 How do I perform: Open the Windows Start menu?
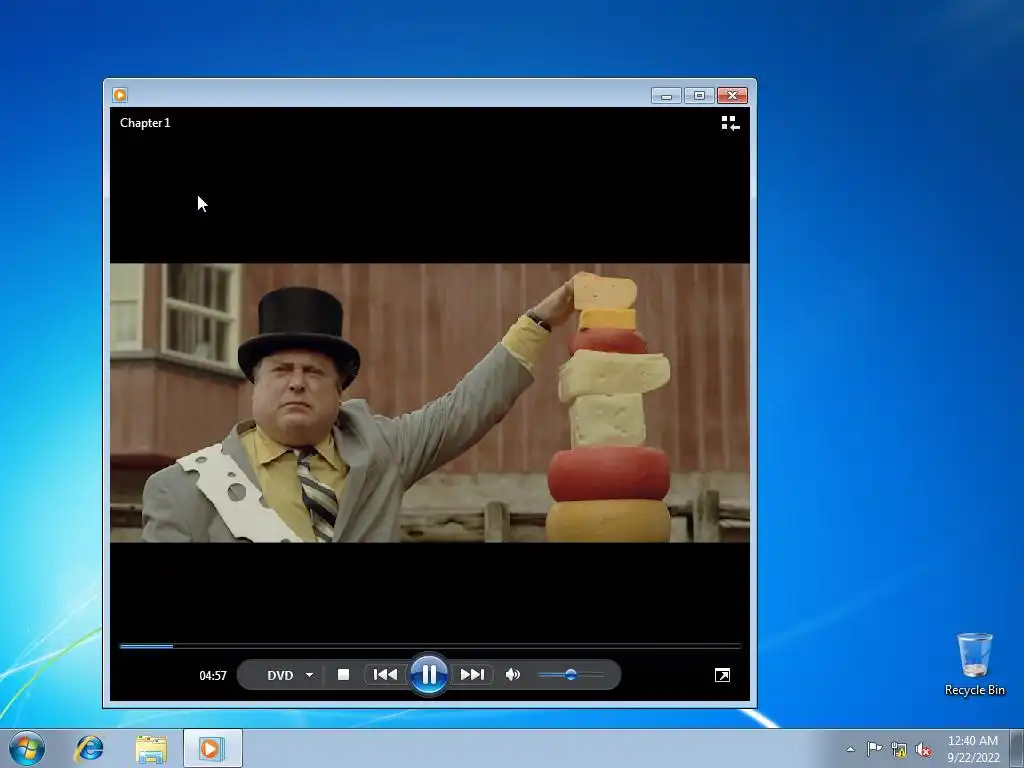[27, 748]
